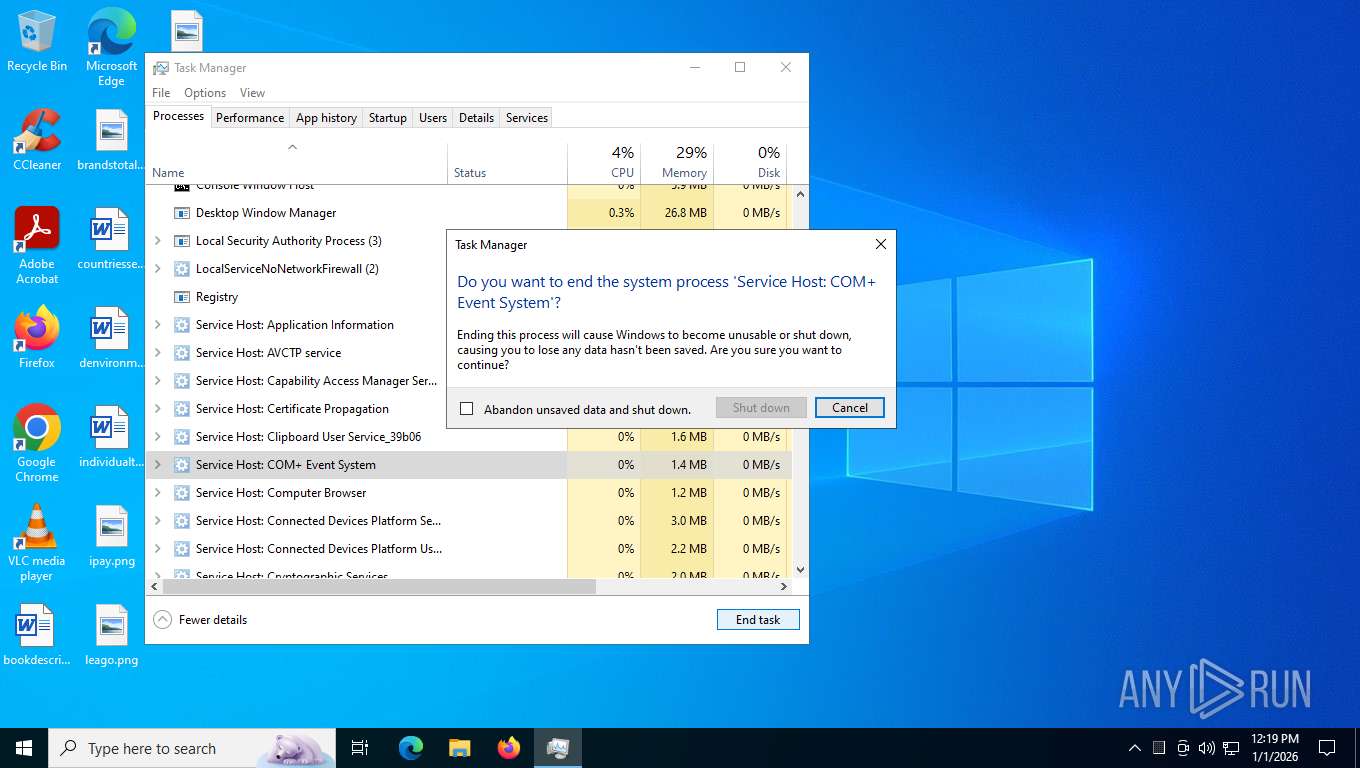Expand Service Host: Connected Devices Platform Se...

point(158,521)
